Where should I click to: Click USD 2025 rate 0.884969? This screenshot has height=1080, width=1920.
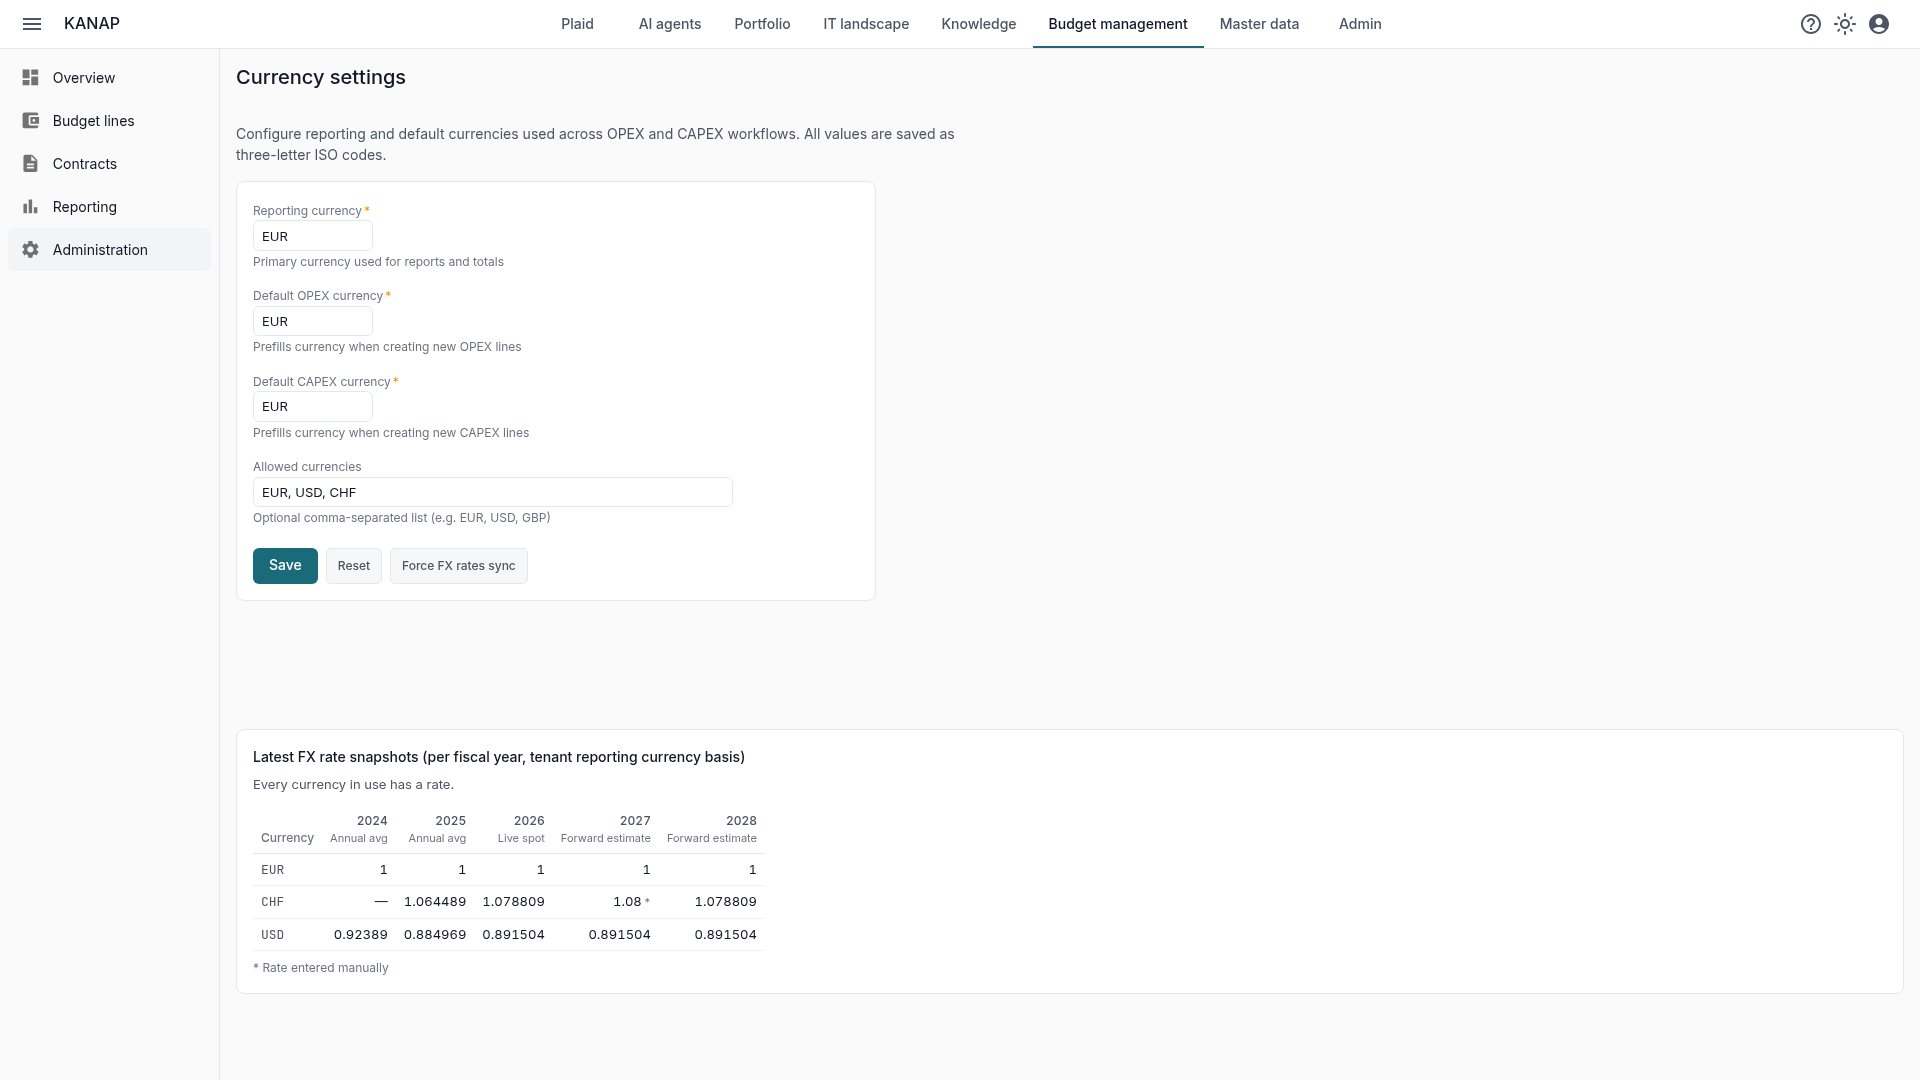coord(435,935)
